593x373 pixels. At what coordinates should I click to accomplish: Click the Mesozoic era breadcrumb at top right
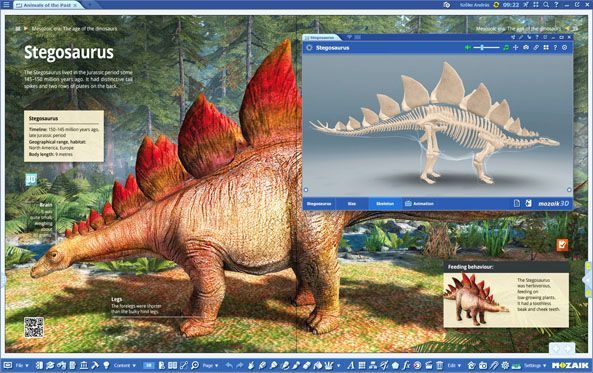[x=518, y=28]
